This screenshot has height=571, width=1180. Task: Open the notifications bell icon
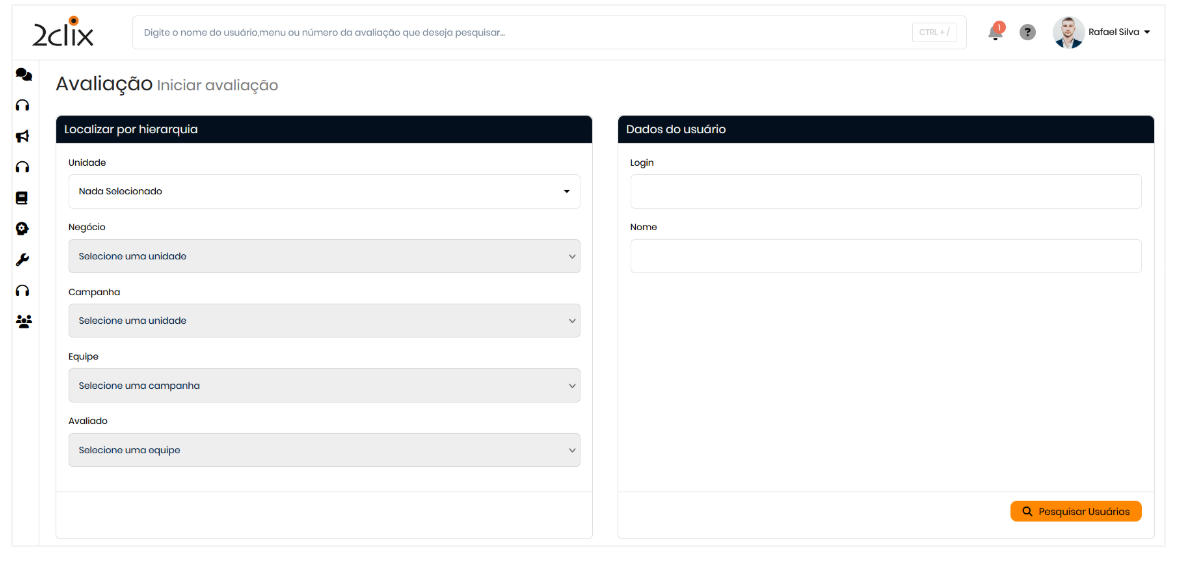pos(995,32)
